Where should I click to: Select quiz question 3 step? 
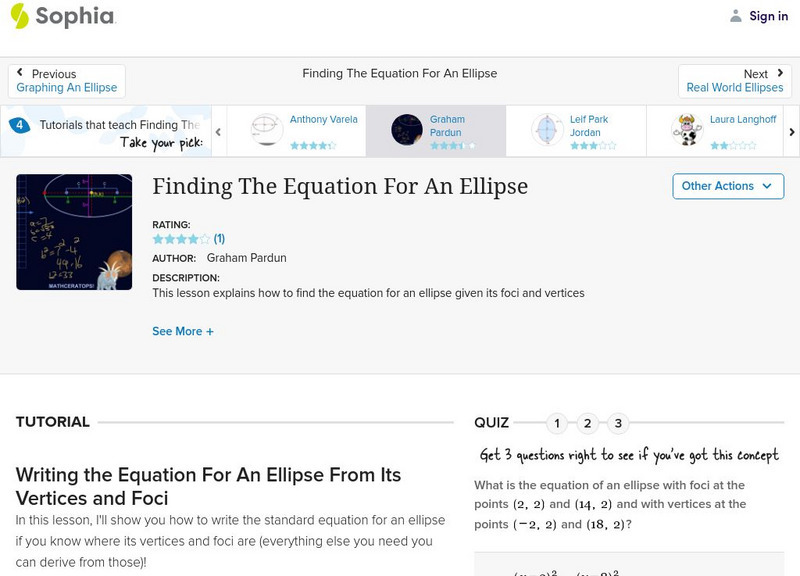[x=617, y=423]
